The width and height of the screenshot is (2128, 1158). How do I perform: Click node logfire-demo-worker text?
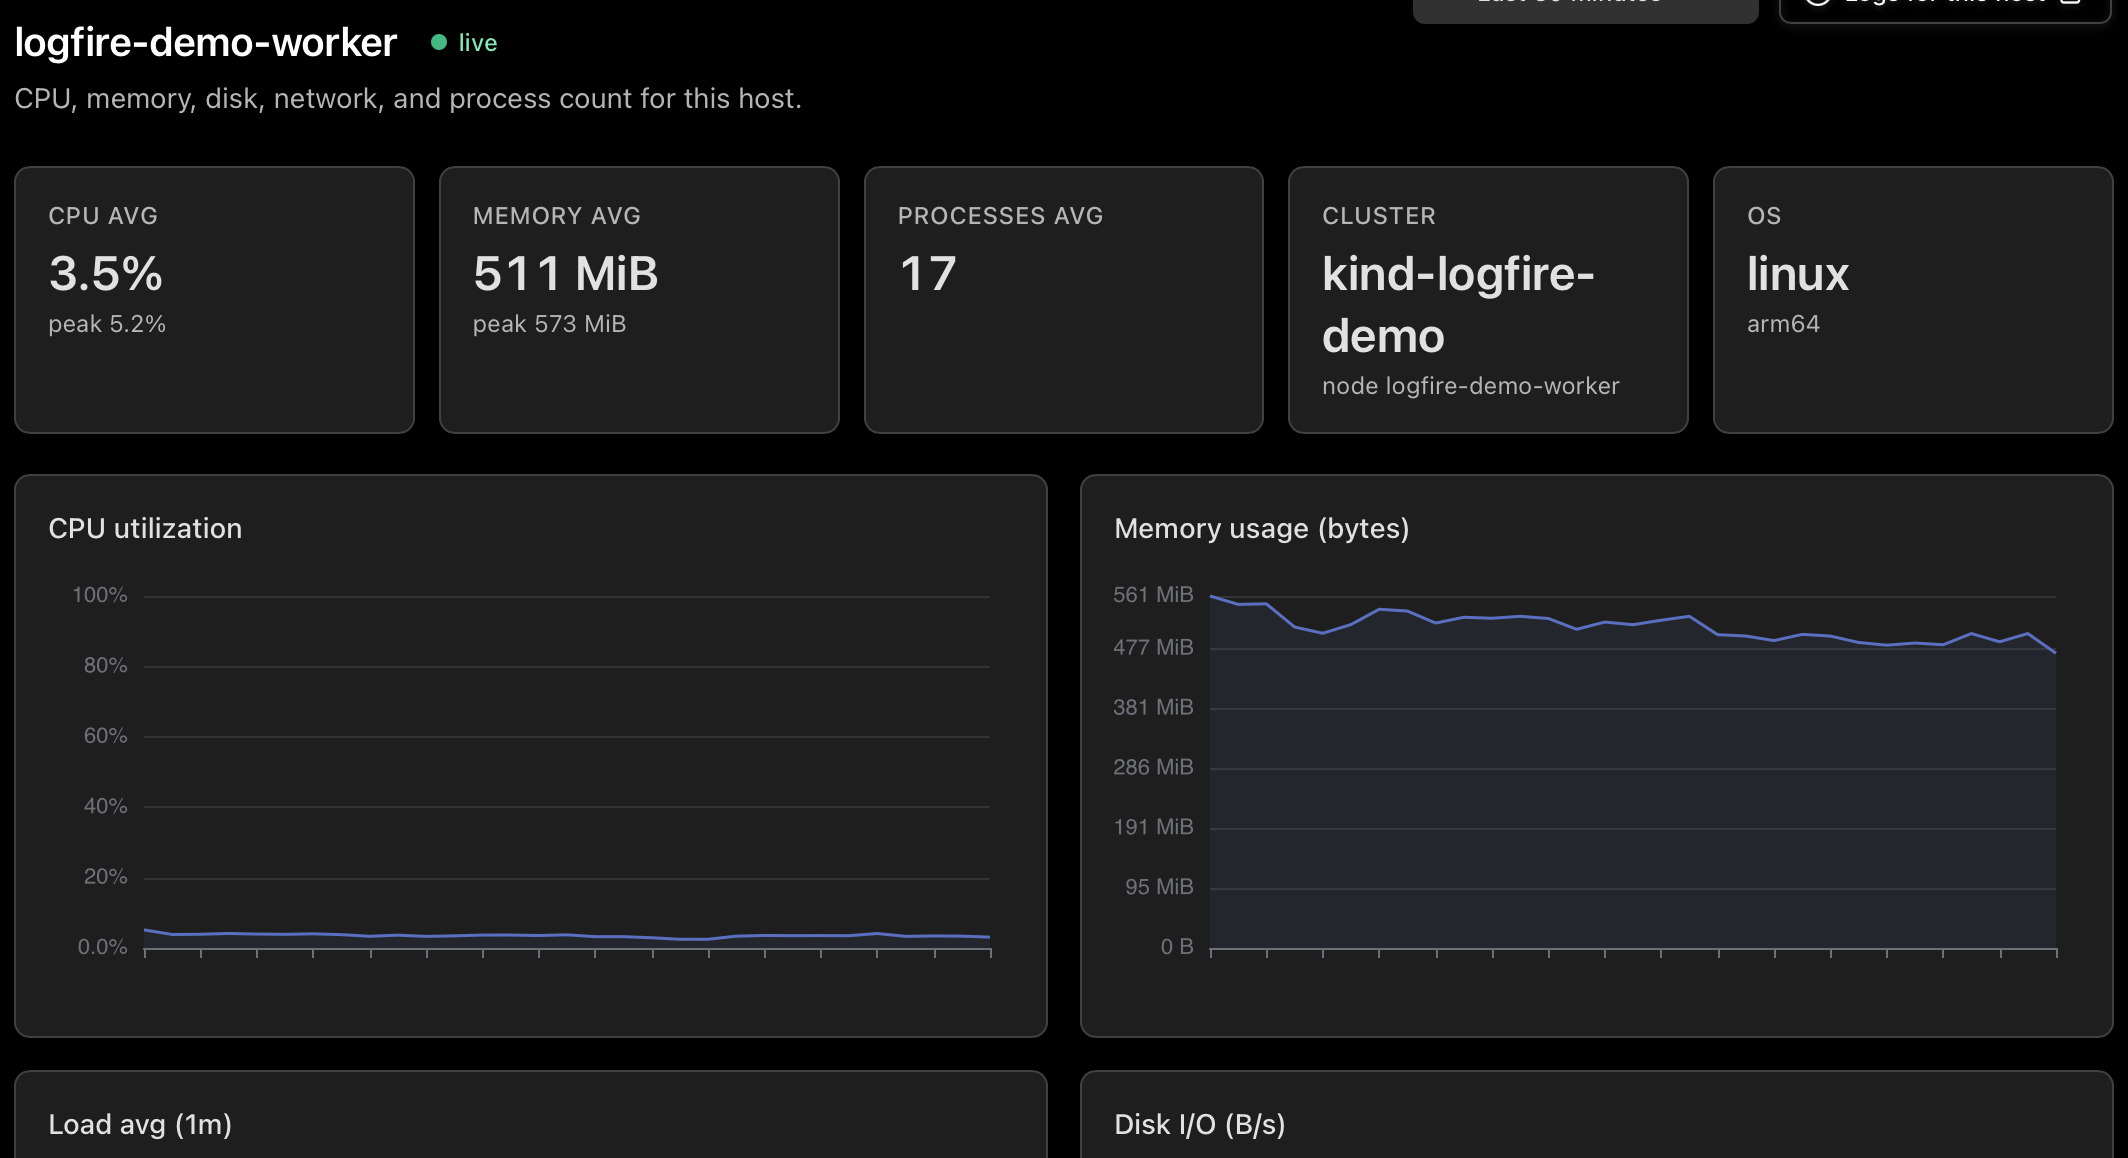(1470, 386)
